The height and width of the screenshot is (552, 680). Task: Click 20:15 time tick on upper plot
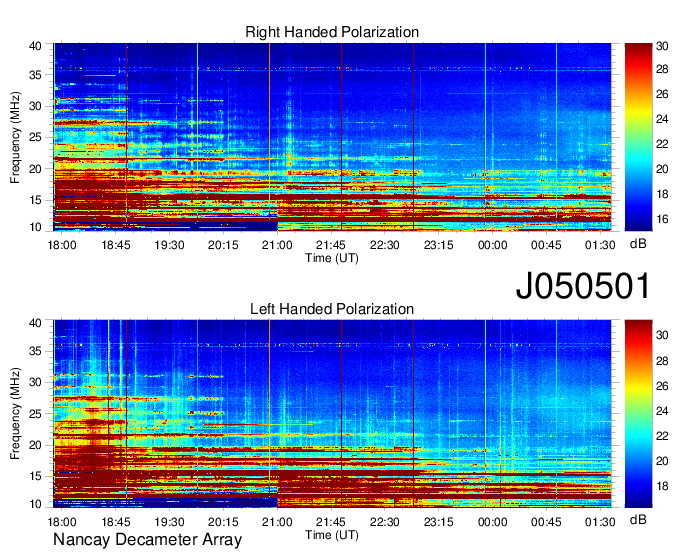(223, 245)
